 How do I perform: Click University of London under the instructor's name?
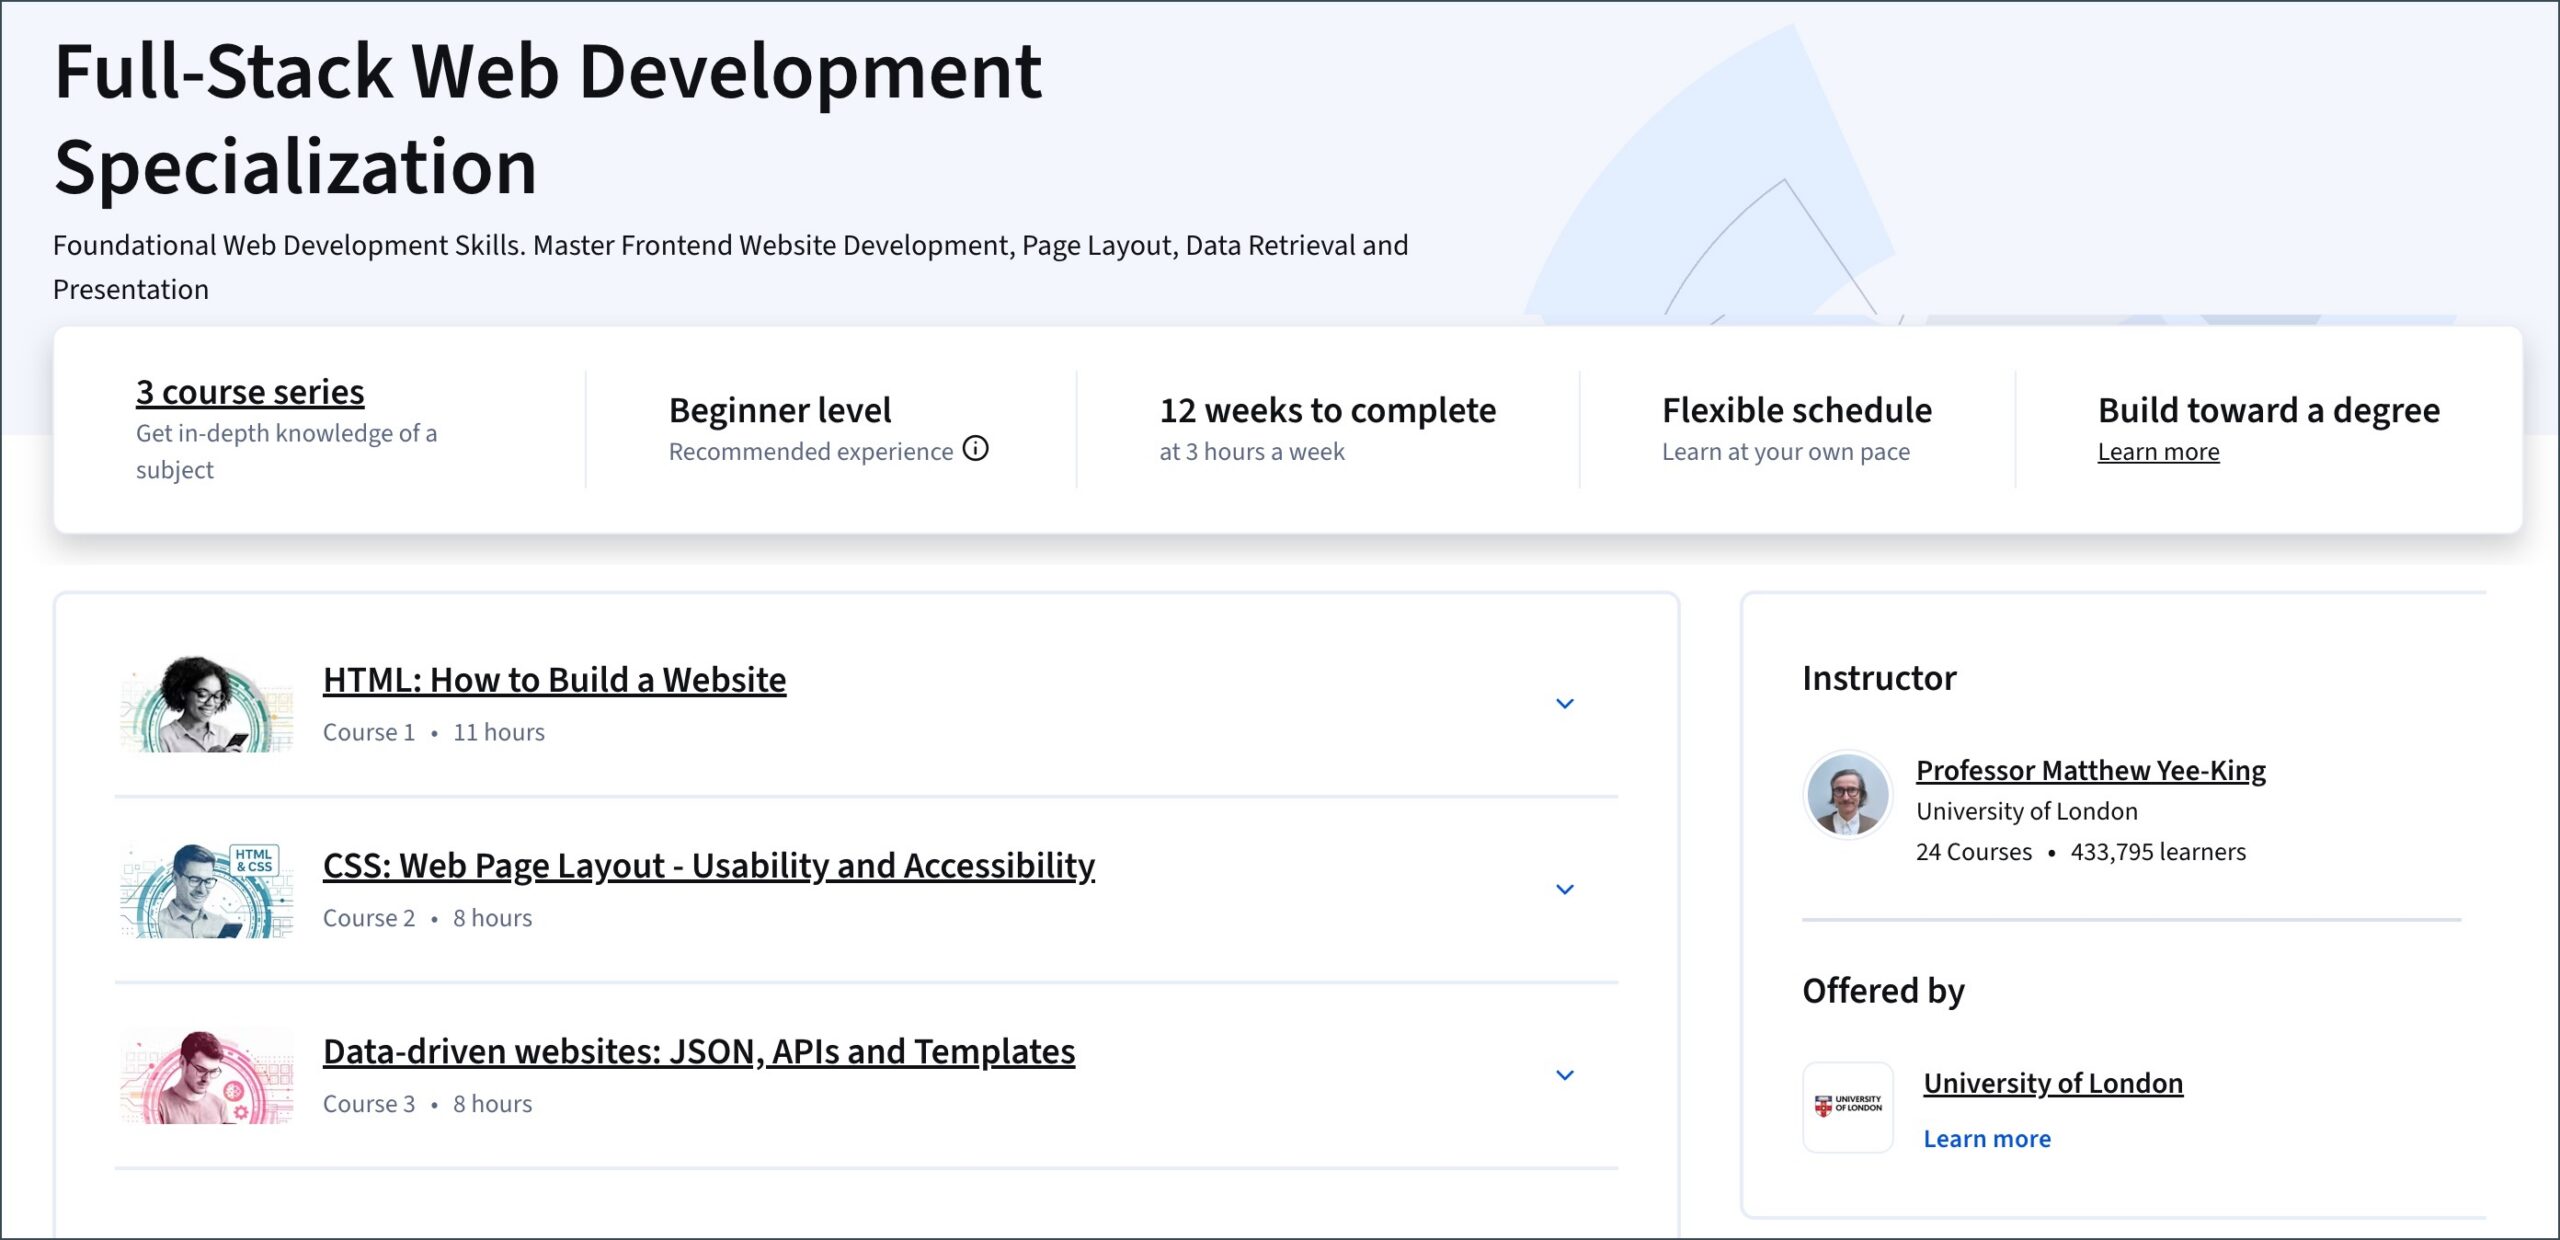[x=2027, y=812]
